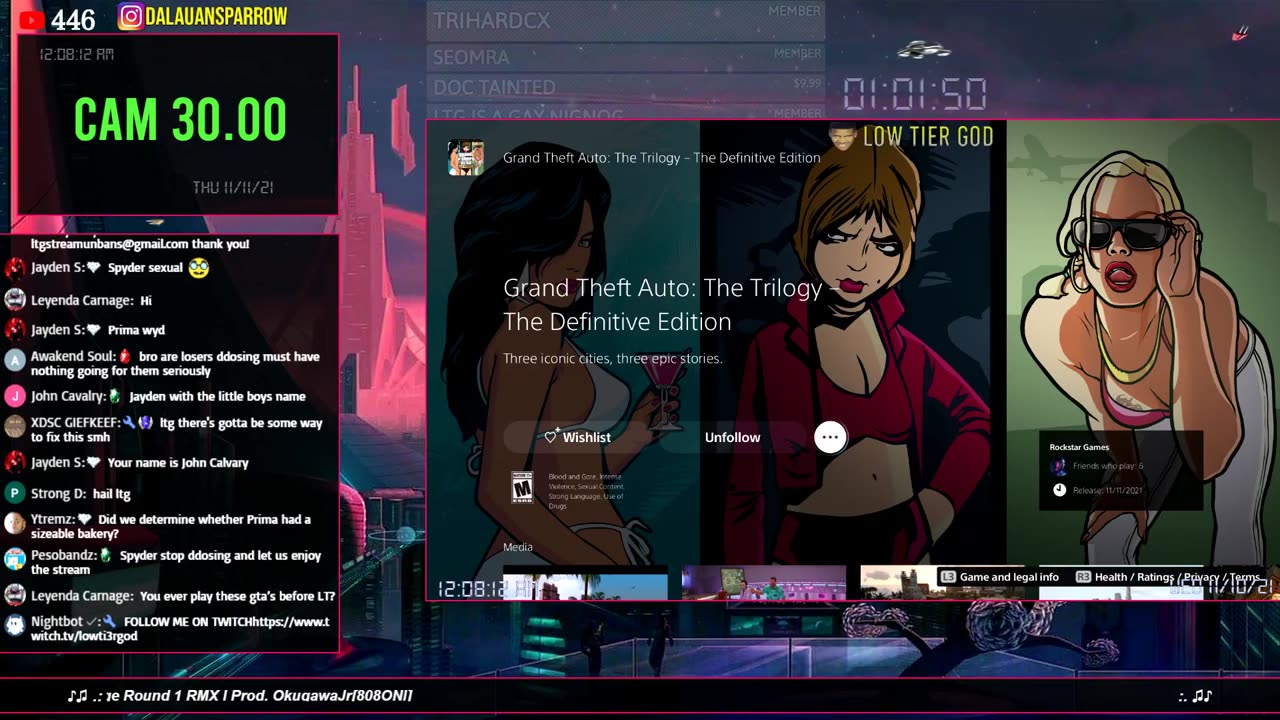Click the Friends who play icon
Viewport: 1280px width, 720px height.
pyautogui.click(x=1059, y=467)
